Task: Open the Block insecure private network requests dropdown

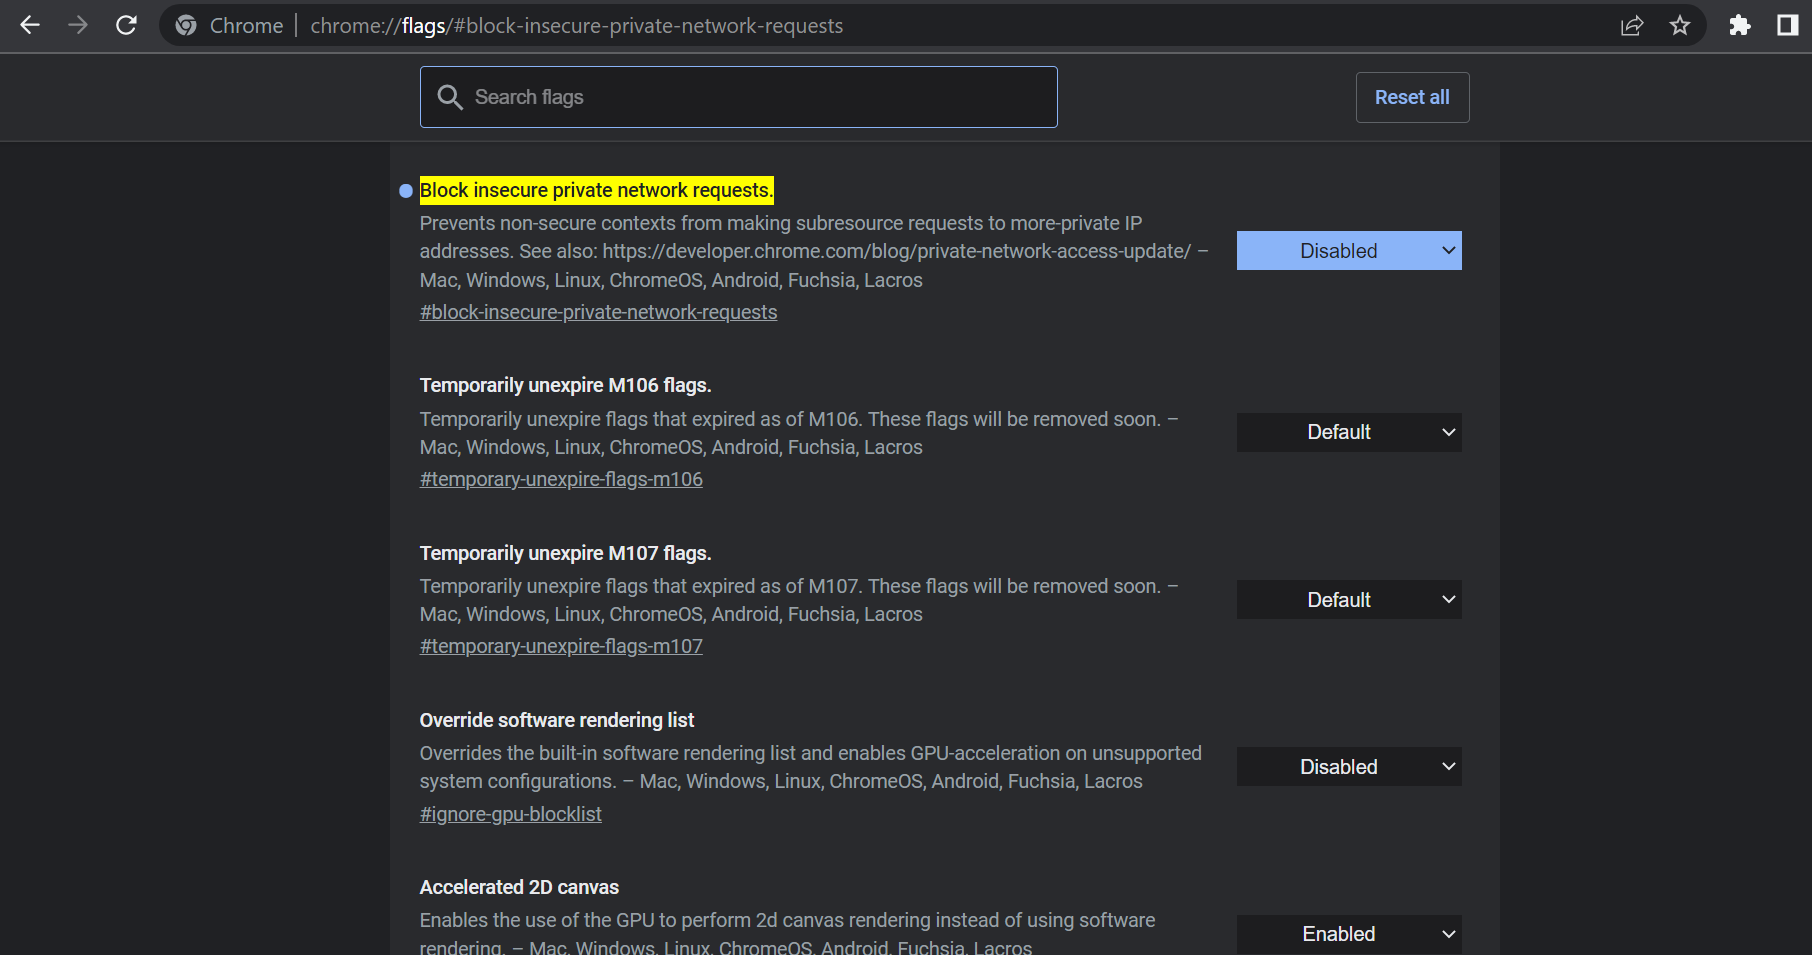Action: 1349,251
